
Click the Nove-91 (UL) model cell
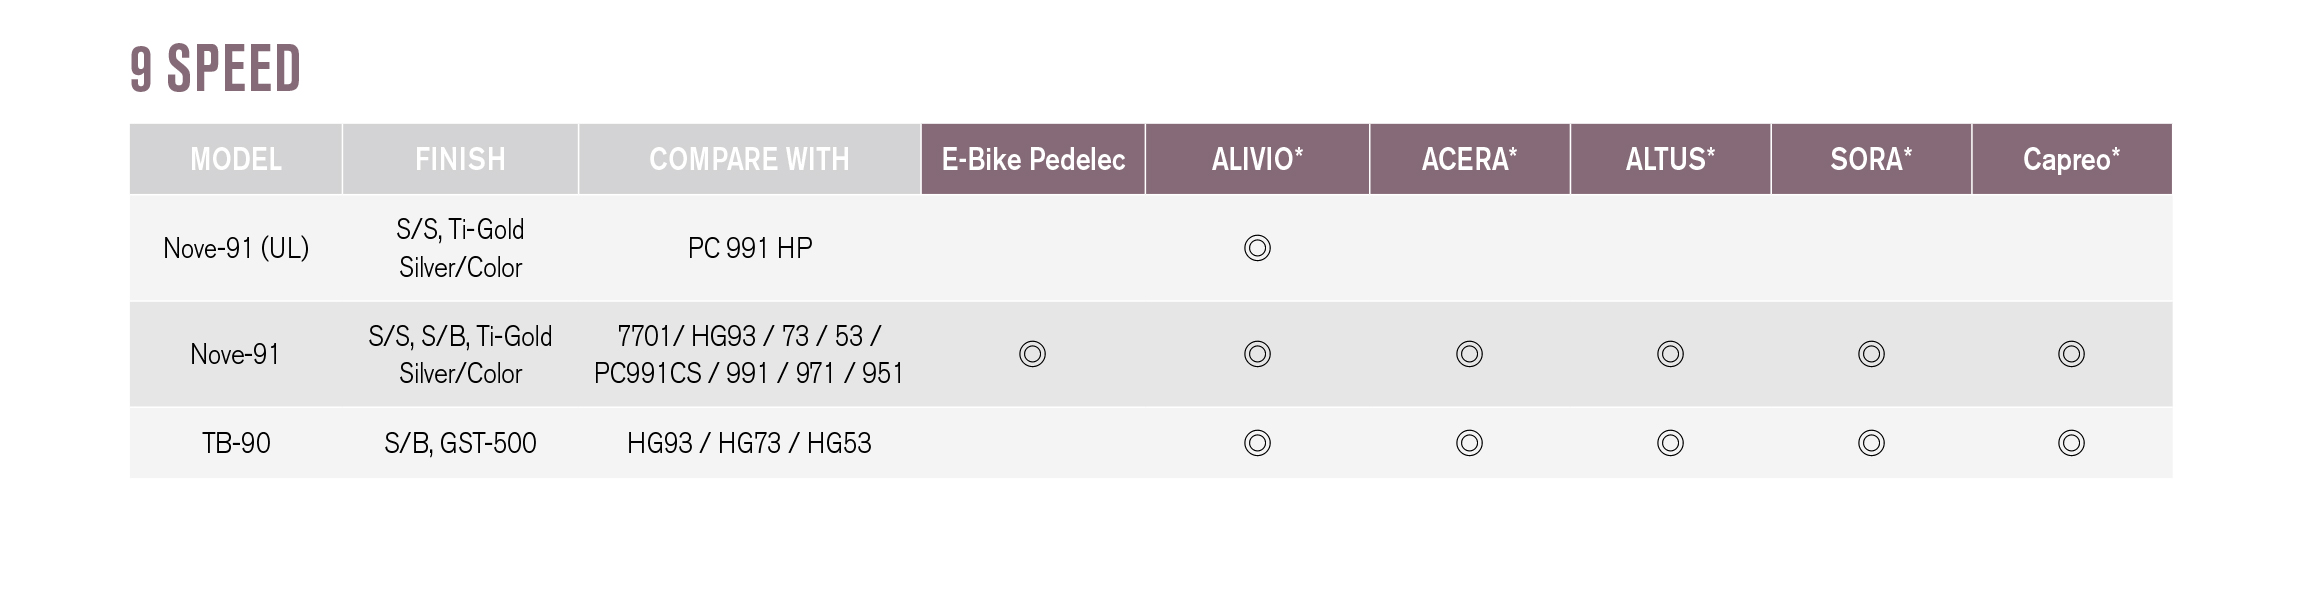coord(236,248)
